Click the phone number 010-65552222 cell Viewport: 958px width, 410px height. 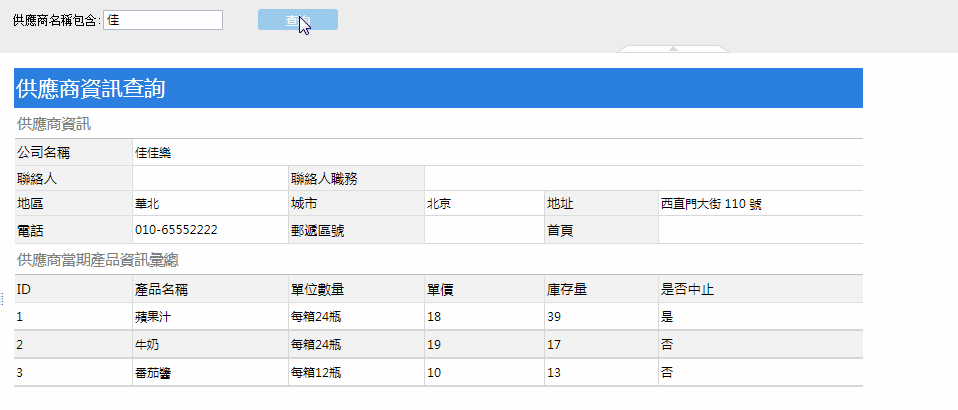pos(176,229)
